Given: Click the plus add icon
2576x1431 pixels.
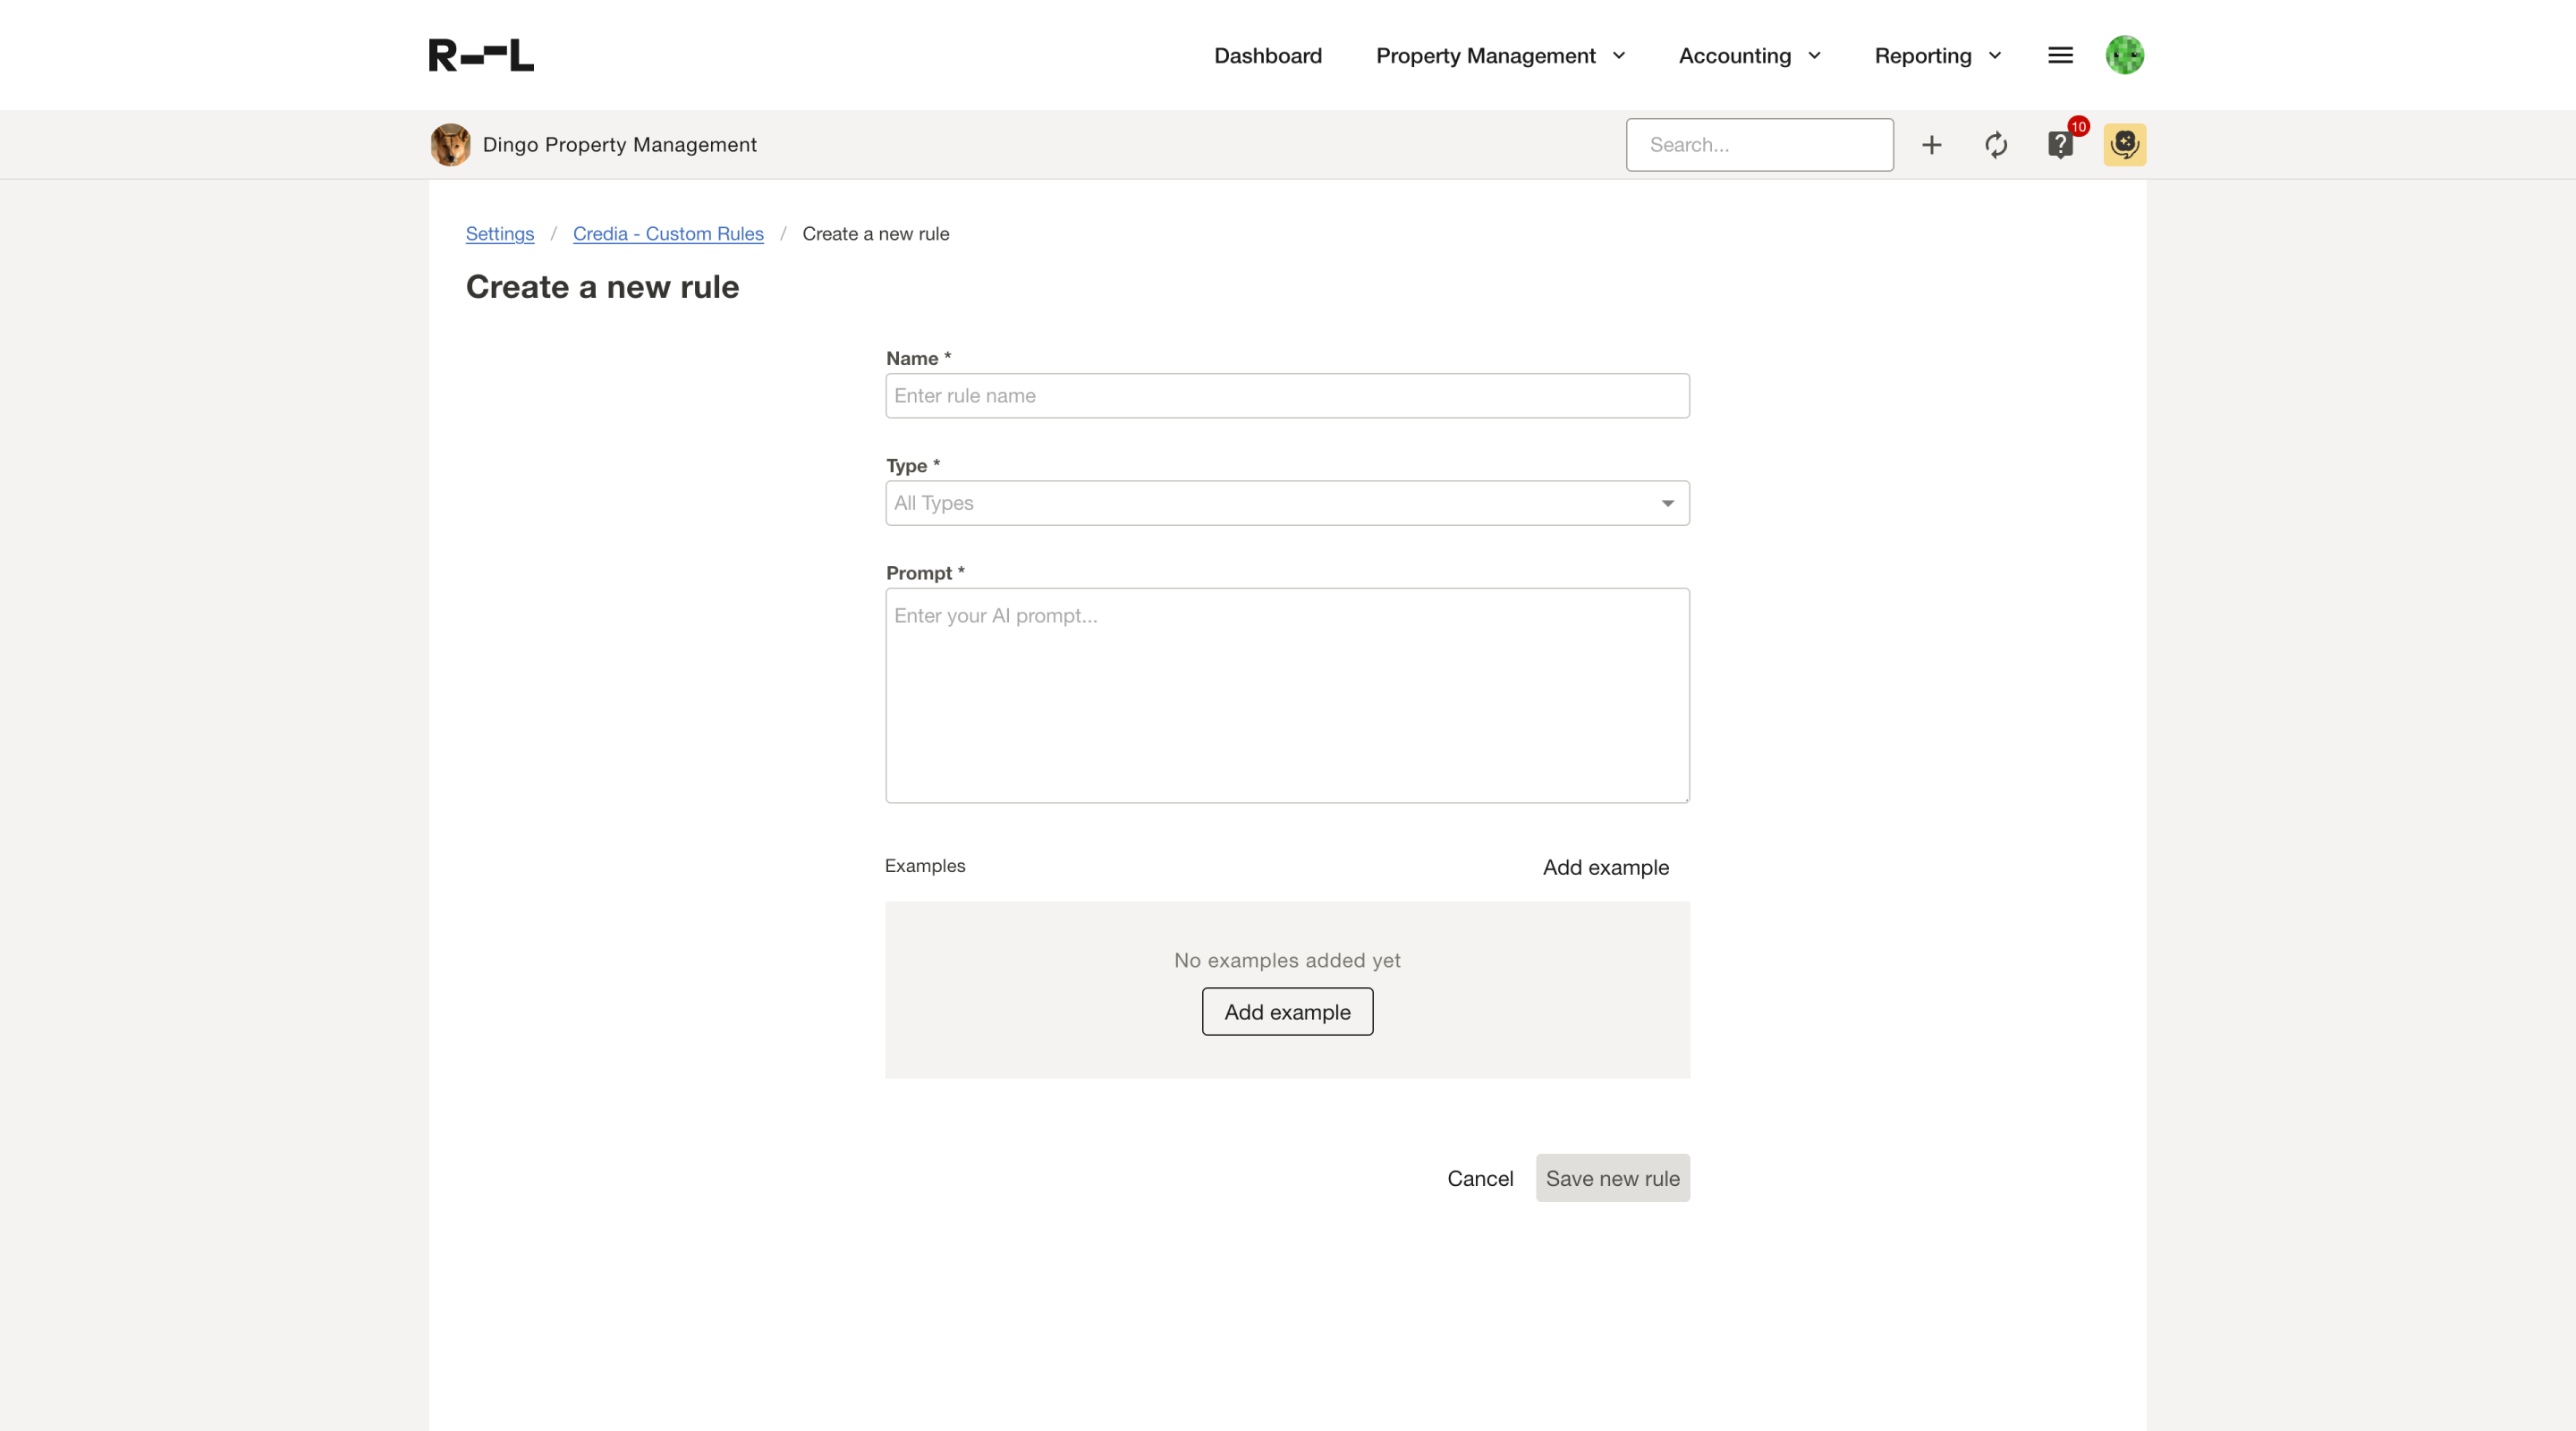Looking at the screenshot, I should (1931, 145).
